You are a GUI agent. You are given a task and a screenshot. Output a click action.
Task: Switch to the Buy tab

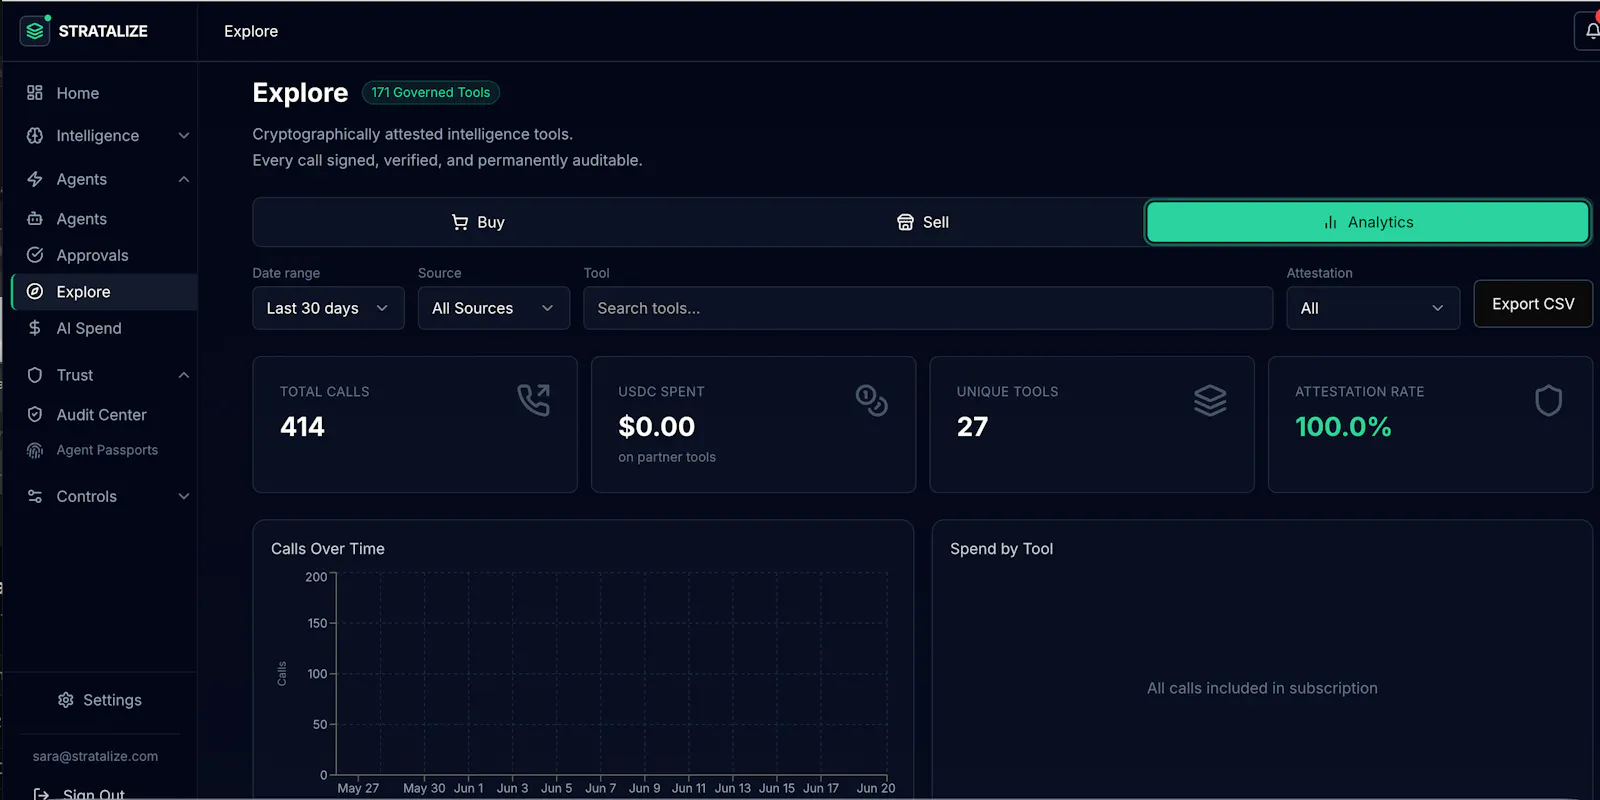click(478, 222)
